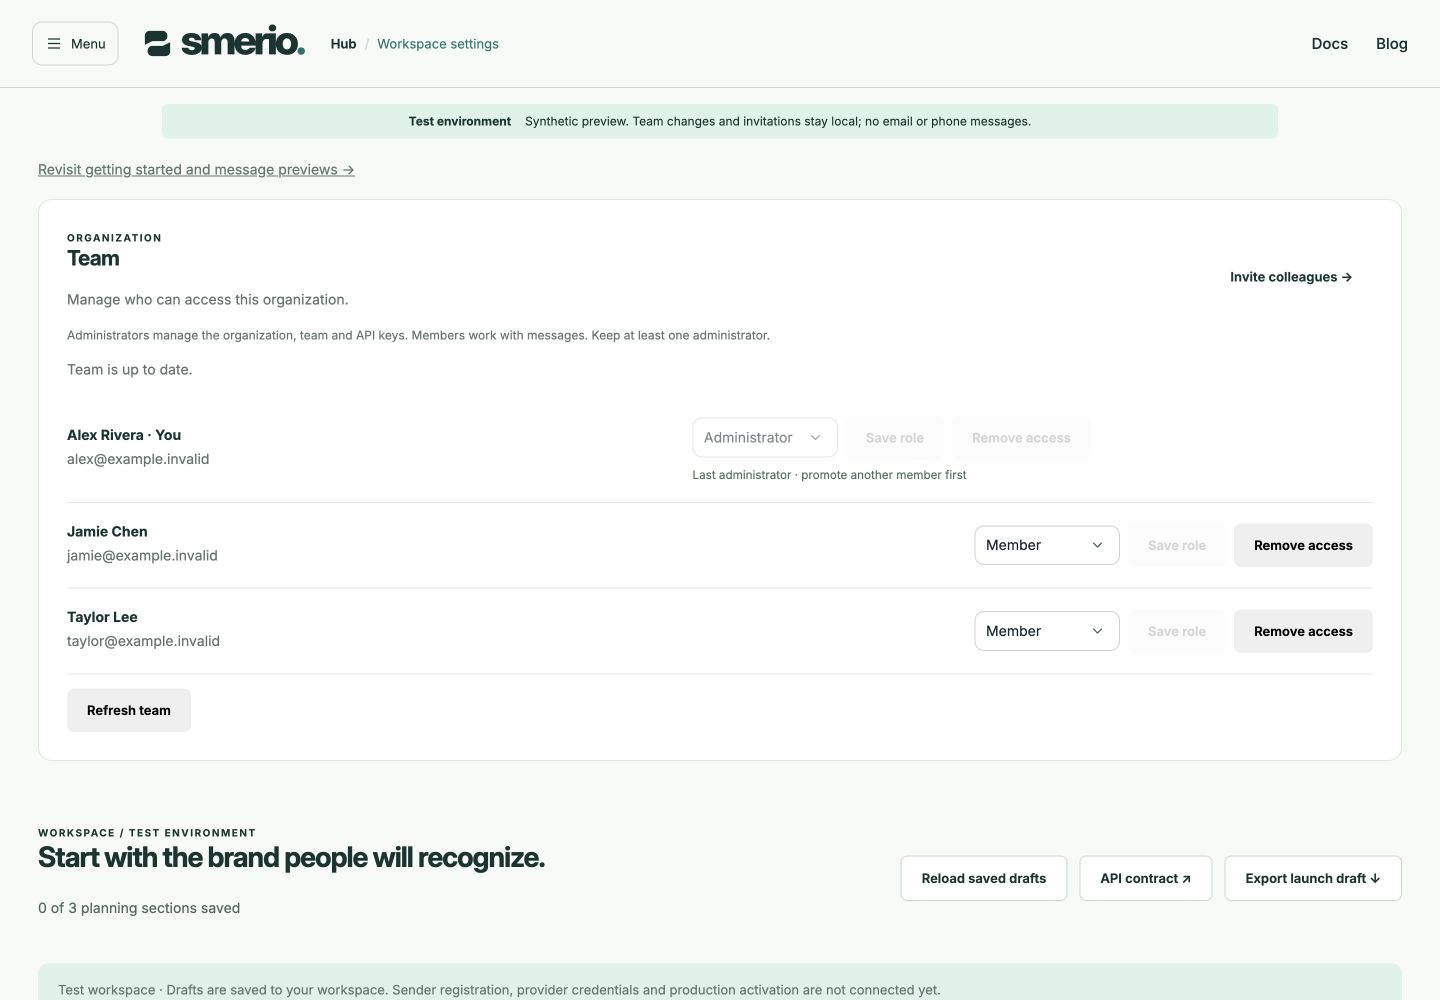Viewport: 1440px width, 1000px height.
Task: Go to the Hub breadcrumb
Action: click(343, 44)
